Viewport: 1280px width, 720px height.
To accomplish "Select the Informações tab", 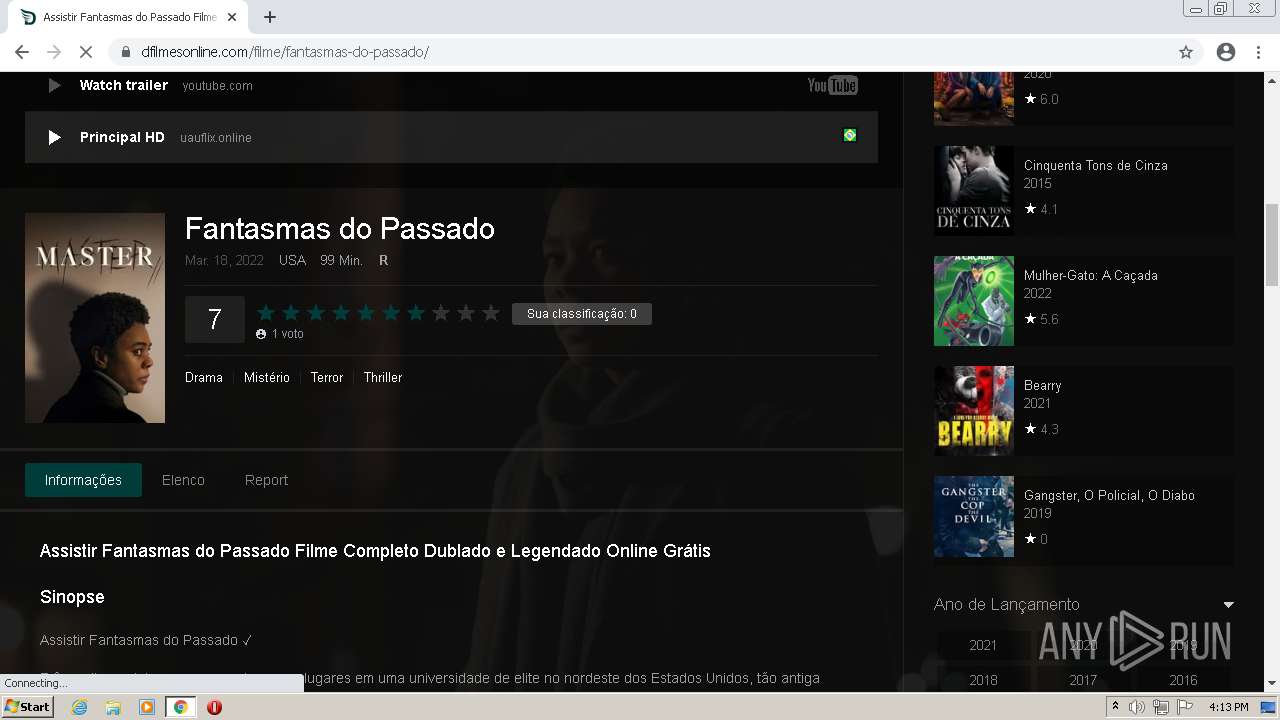I will tap(83, 480).
